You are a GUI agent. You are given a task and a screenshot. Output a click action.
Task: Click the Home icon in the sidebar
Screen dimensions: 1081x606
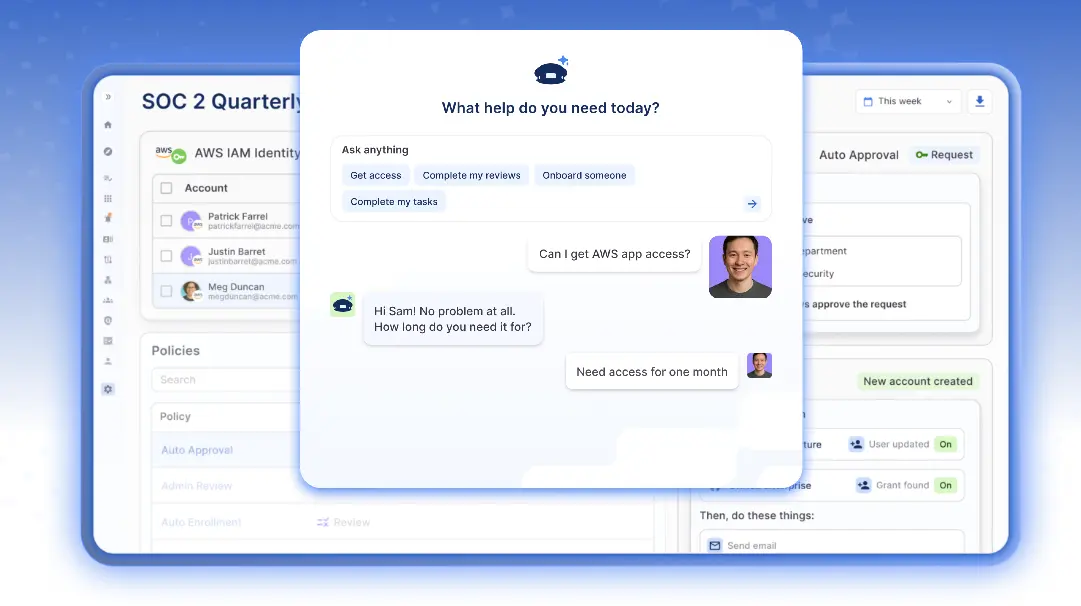(108, 125)
